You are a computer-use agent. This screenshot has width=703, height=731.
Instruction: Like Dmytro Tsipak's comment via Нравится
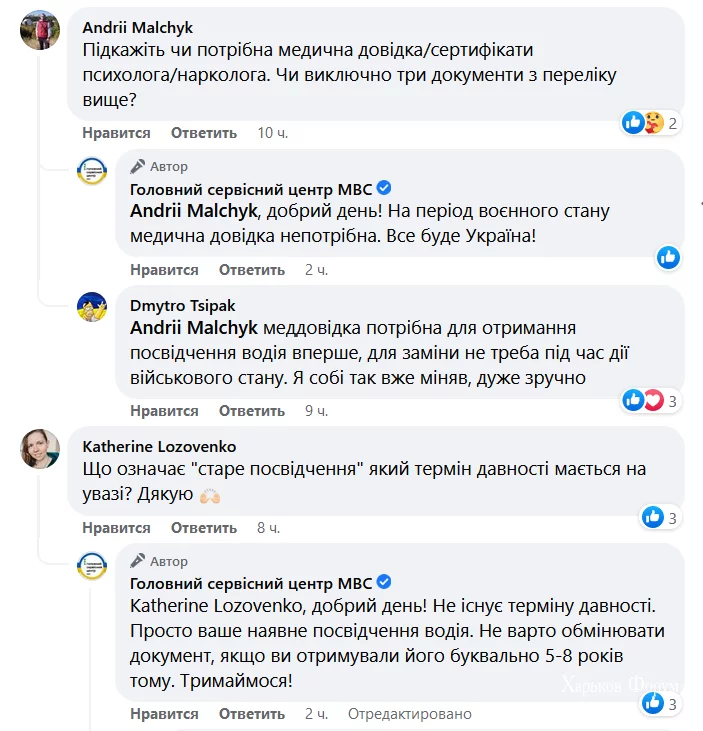coord(164,411)
